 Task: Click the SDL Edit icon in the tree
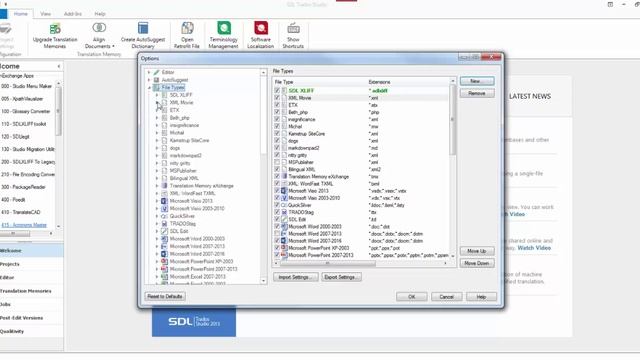coord(164,231)
